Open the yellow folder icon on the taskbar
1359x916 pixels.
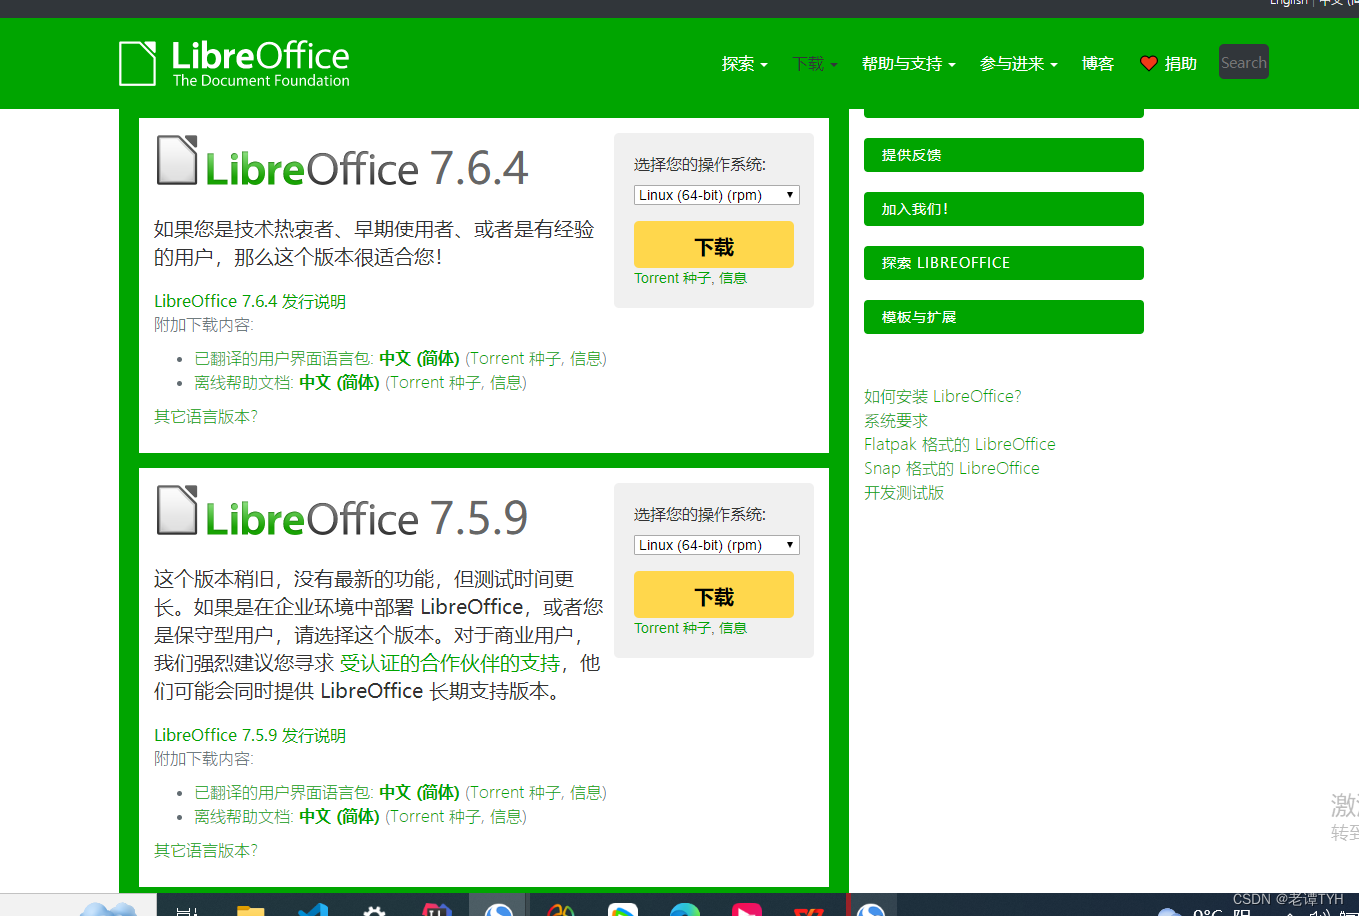pyautogui.click(x=249, y=910)
